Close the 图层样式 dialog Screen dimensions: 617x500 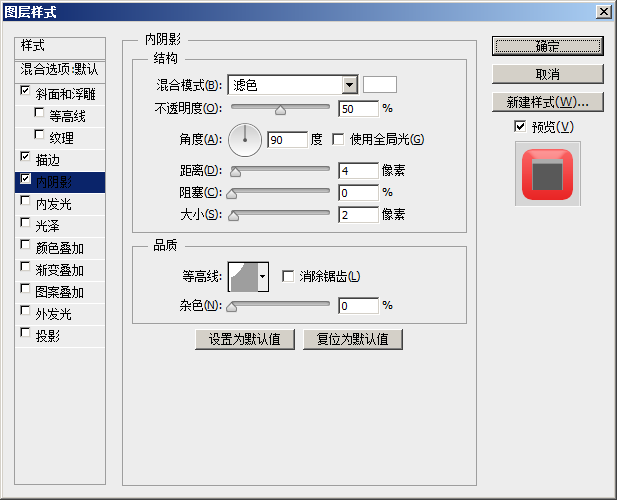604,12
